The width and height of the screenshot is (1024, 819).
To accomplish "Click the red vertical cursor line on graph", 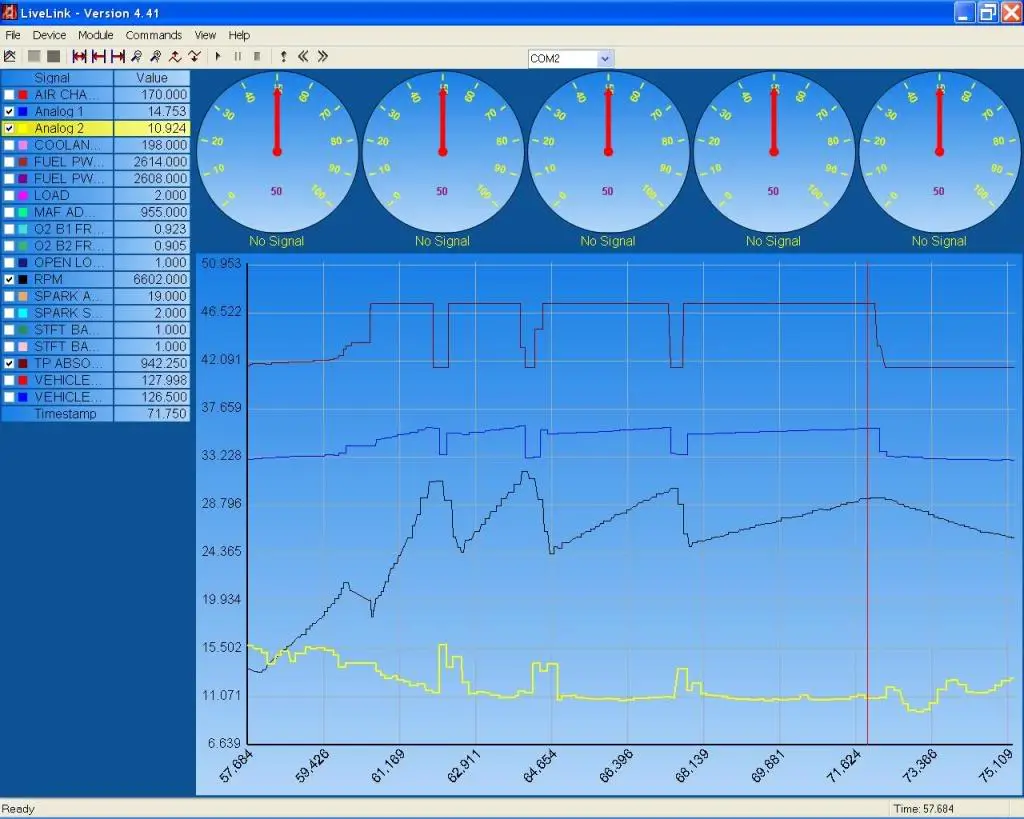I will pos(867,503).
